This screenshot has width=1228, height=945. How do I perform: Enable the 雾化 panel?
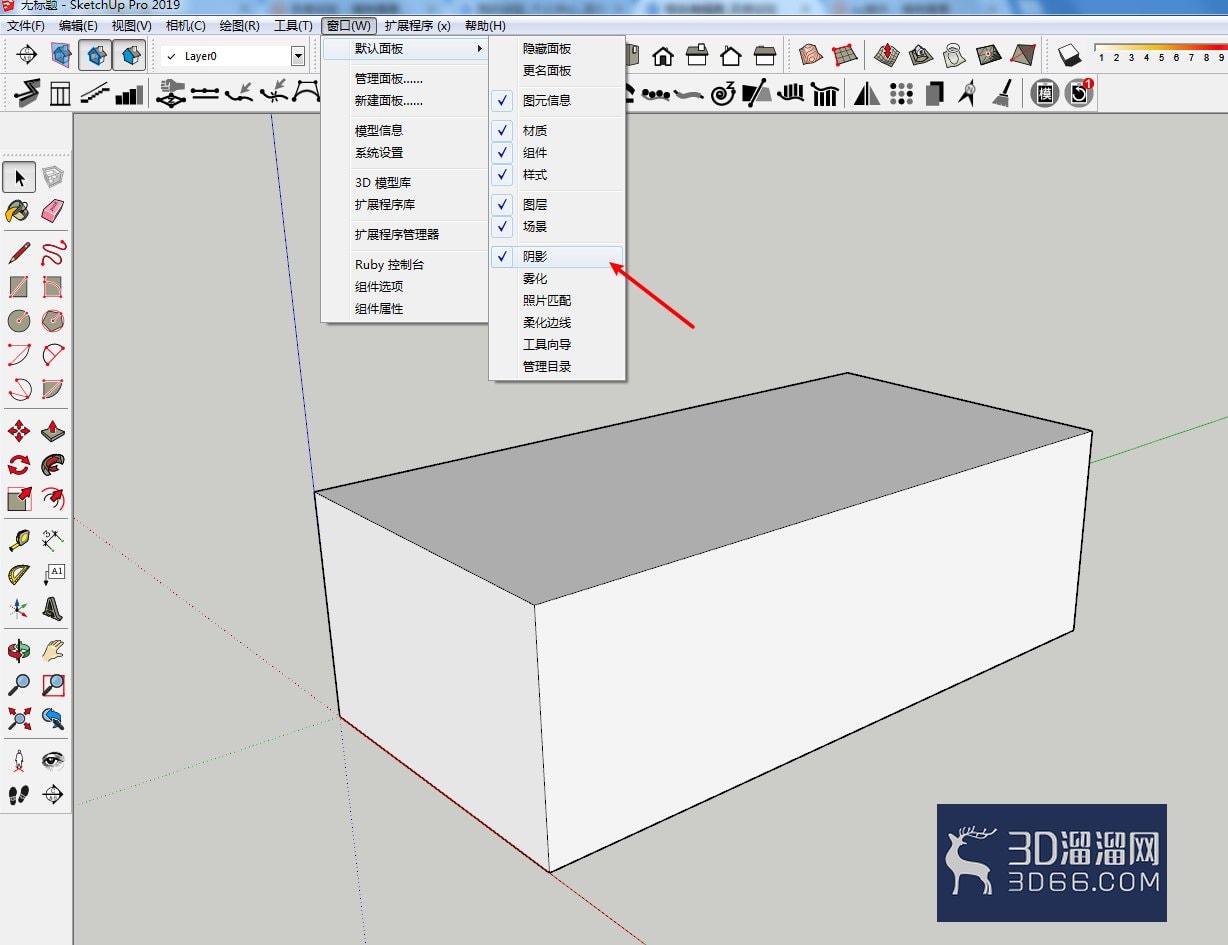click(x=557, y=278)
